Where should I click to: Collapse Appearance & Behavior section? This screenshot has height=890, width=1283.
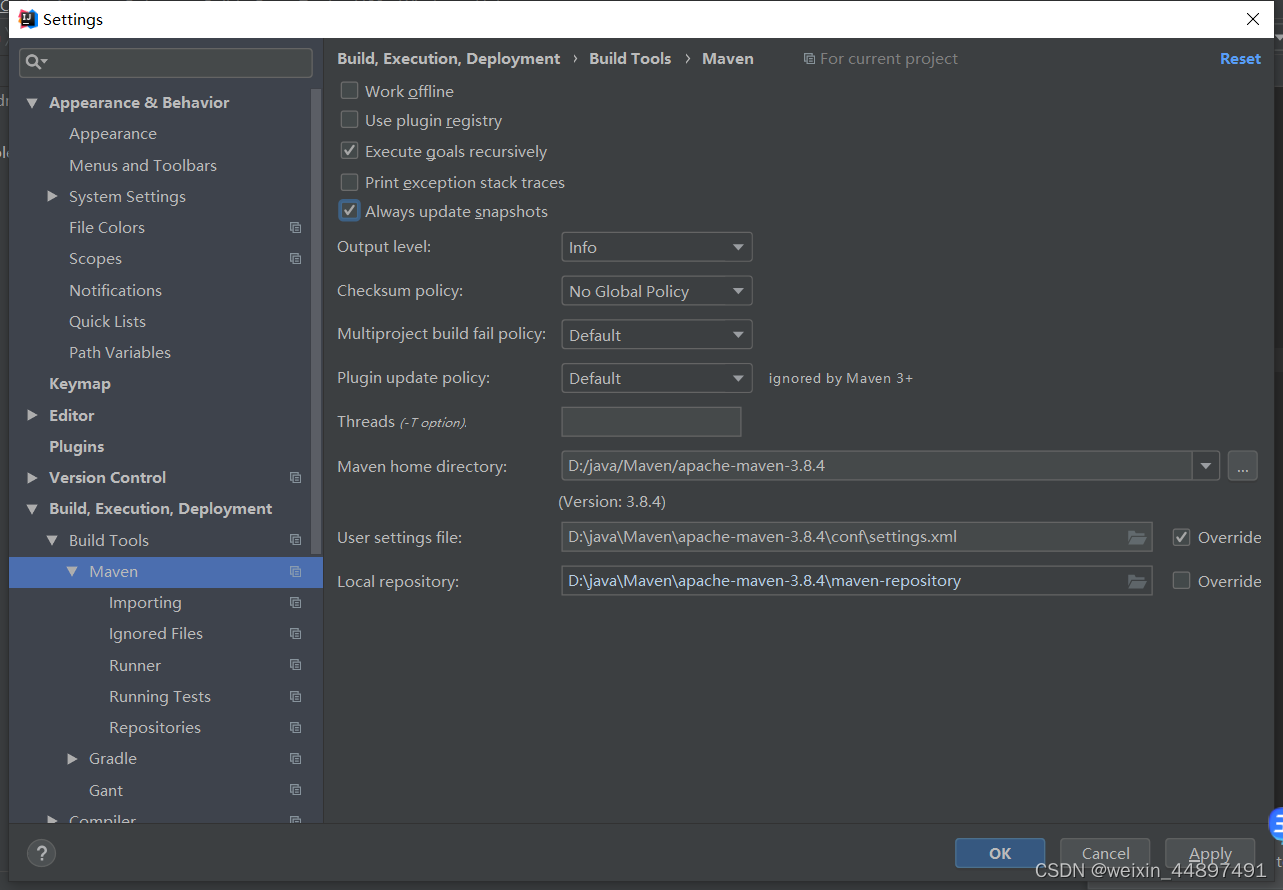(x=32, y=103)
